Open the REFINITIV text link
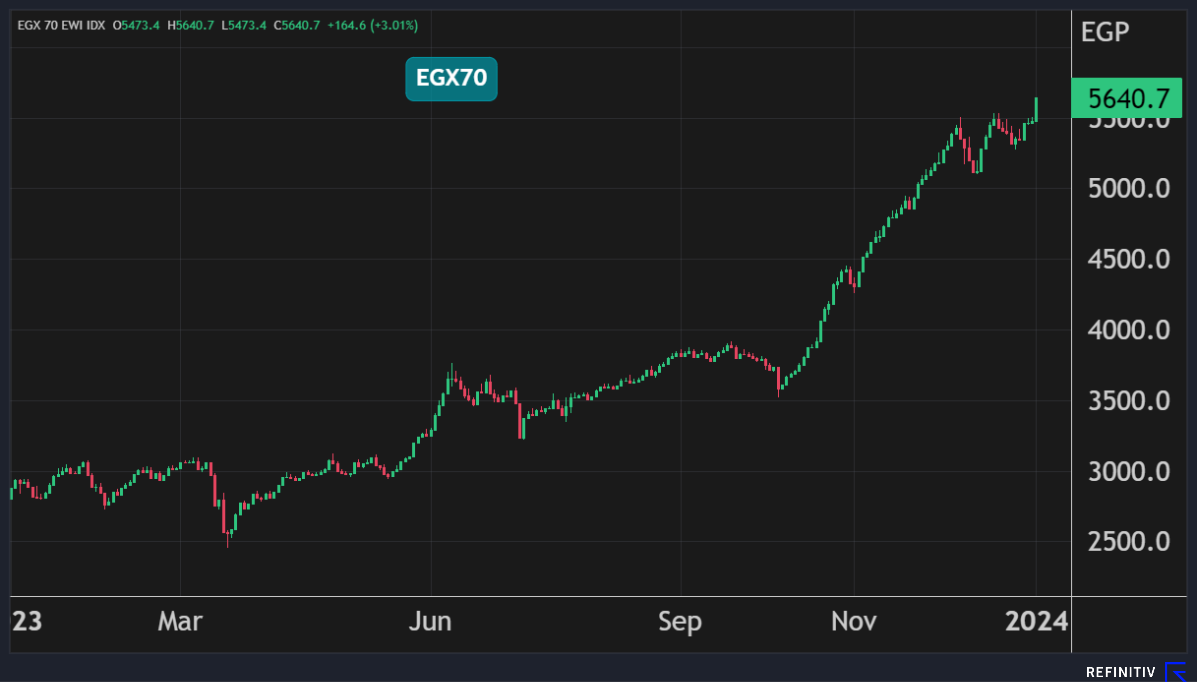Image resolution: width=1197 pixels, height=682 pixels. pyautogui.click(x=1121, y=672)
